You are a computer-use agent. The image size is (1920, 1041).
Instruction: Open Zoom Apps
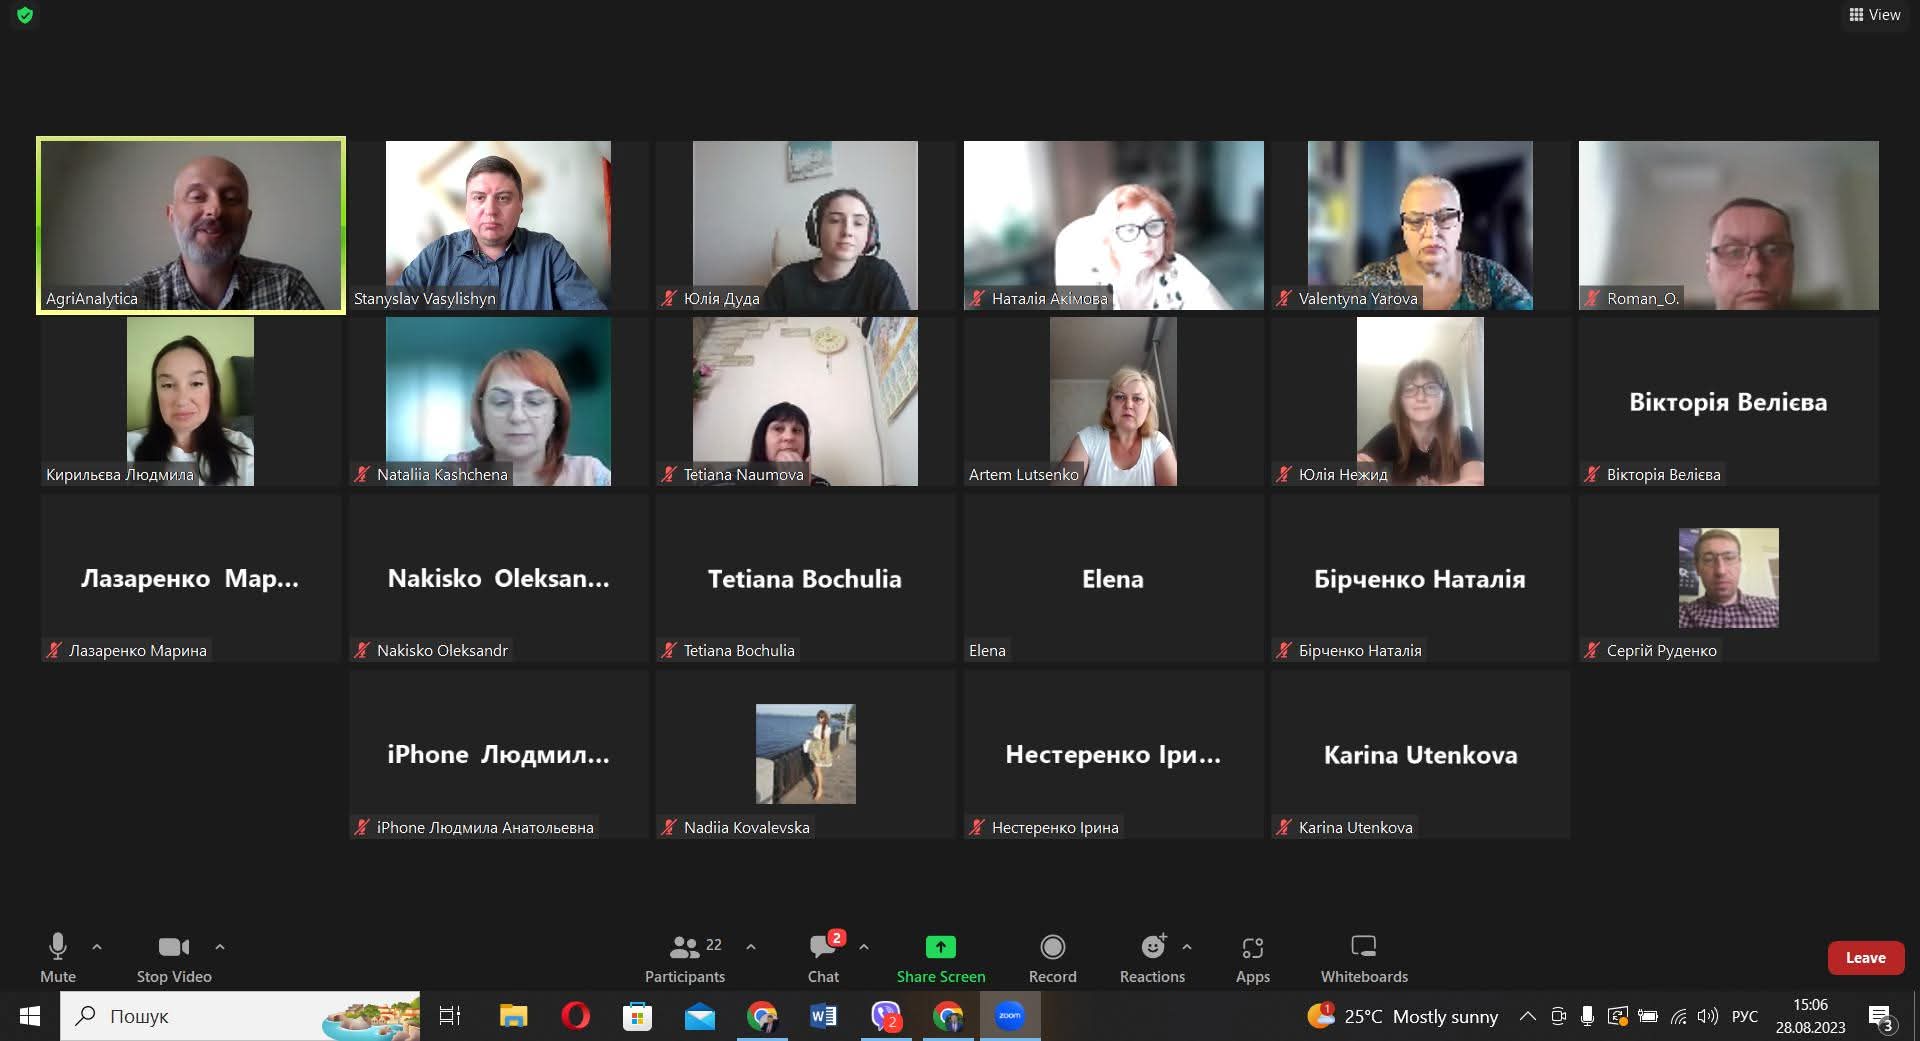click(x=1252, y=957)
